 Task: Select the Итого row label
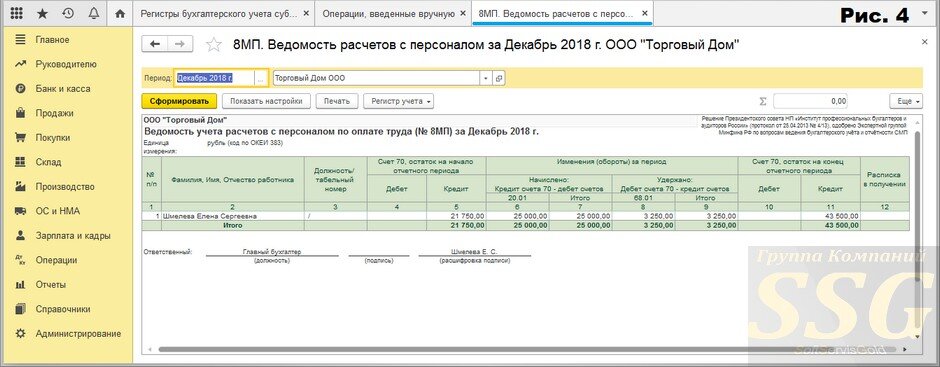[x=233, y=225]
